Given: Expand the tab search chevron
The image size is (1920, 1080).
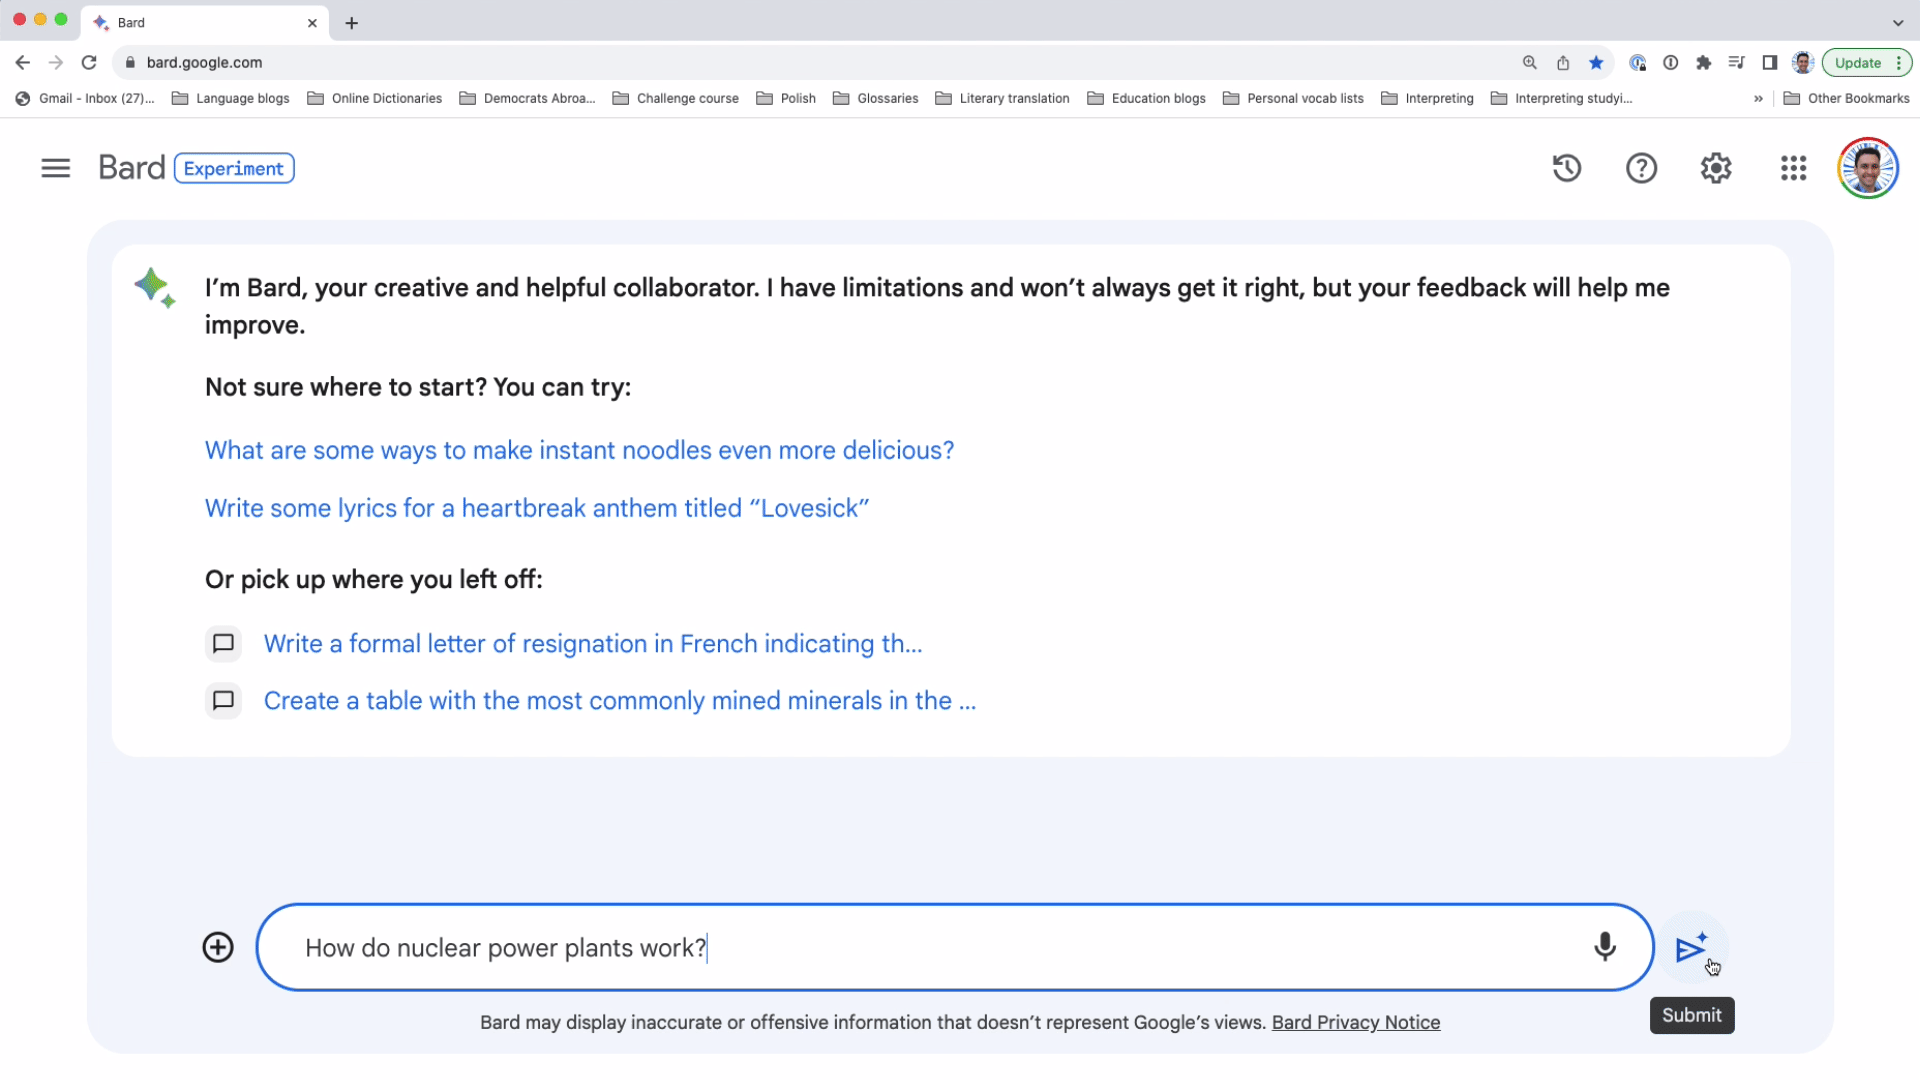Looking at the screenshot, I should pos(1897,23).
